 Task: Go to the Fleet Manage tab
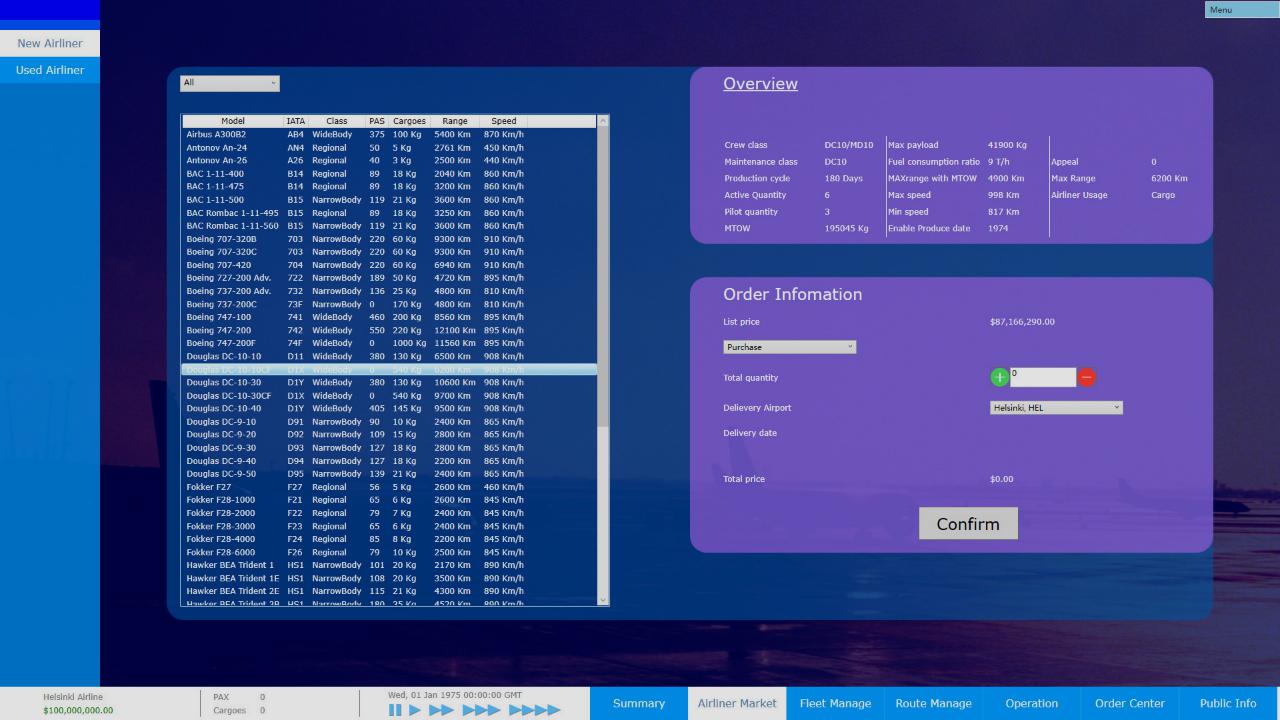(x=835, y=703)
